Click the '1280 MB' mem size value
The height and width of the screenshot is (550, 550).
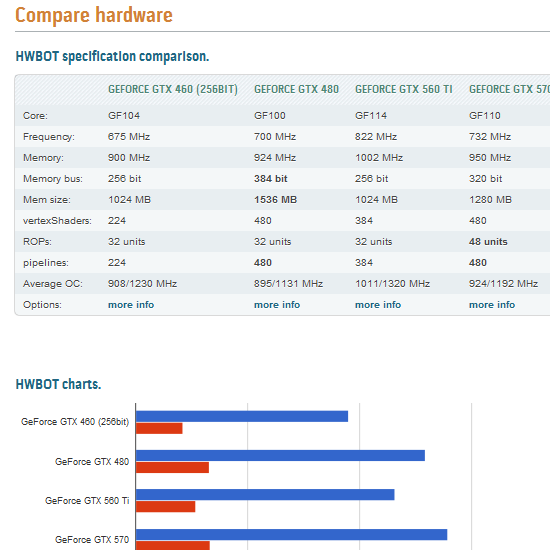click(490, 200)
